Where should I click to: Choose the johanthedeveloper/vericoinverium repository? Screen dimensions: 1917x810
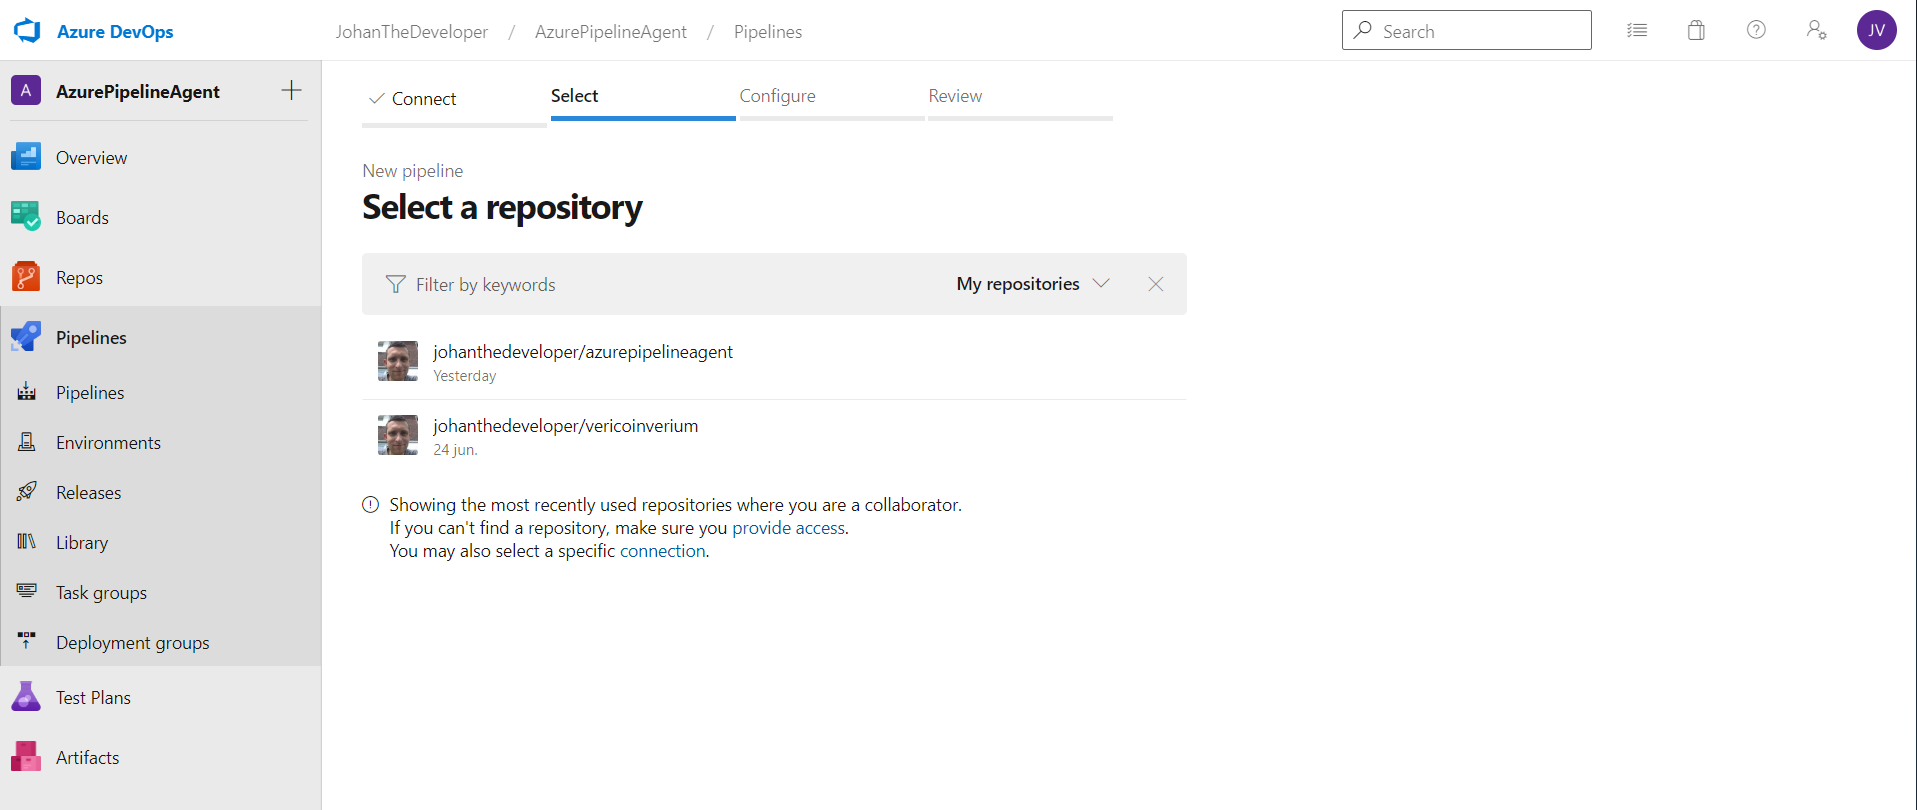click(x=565, y=426)
